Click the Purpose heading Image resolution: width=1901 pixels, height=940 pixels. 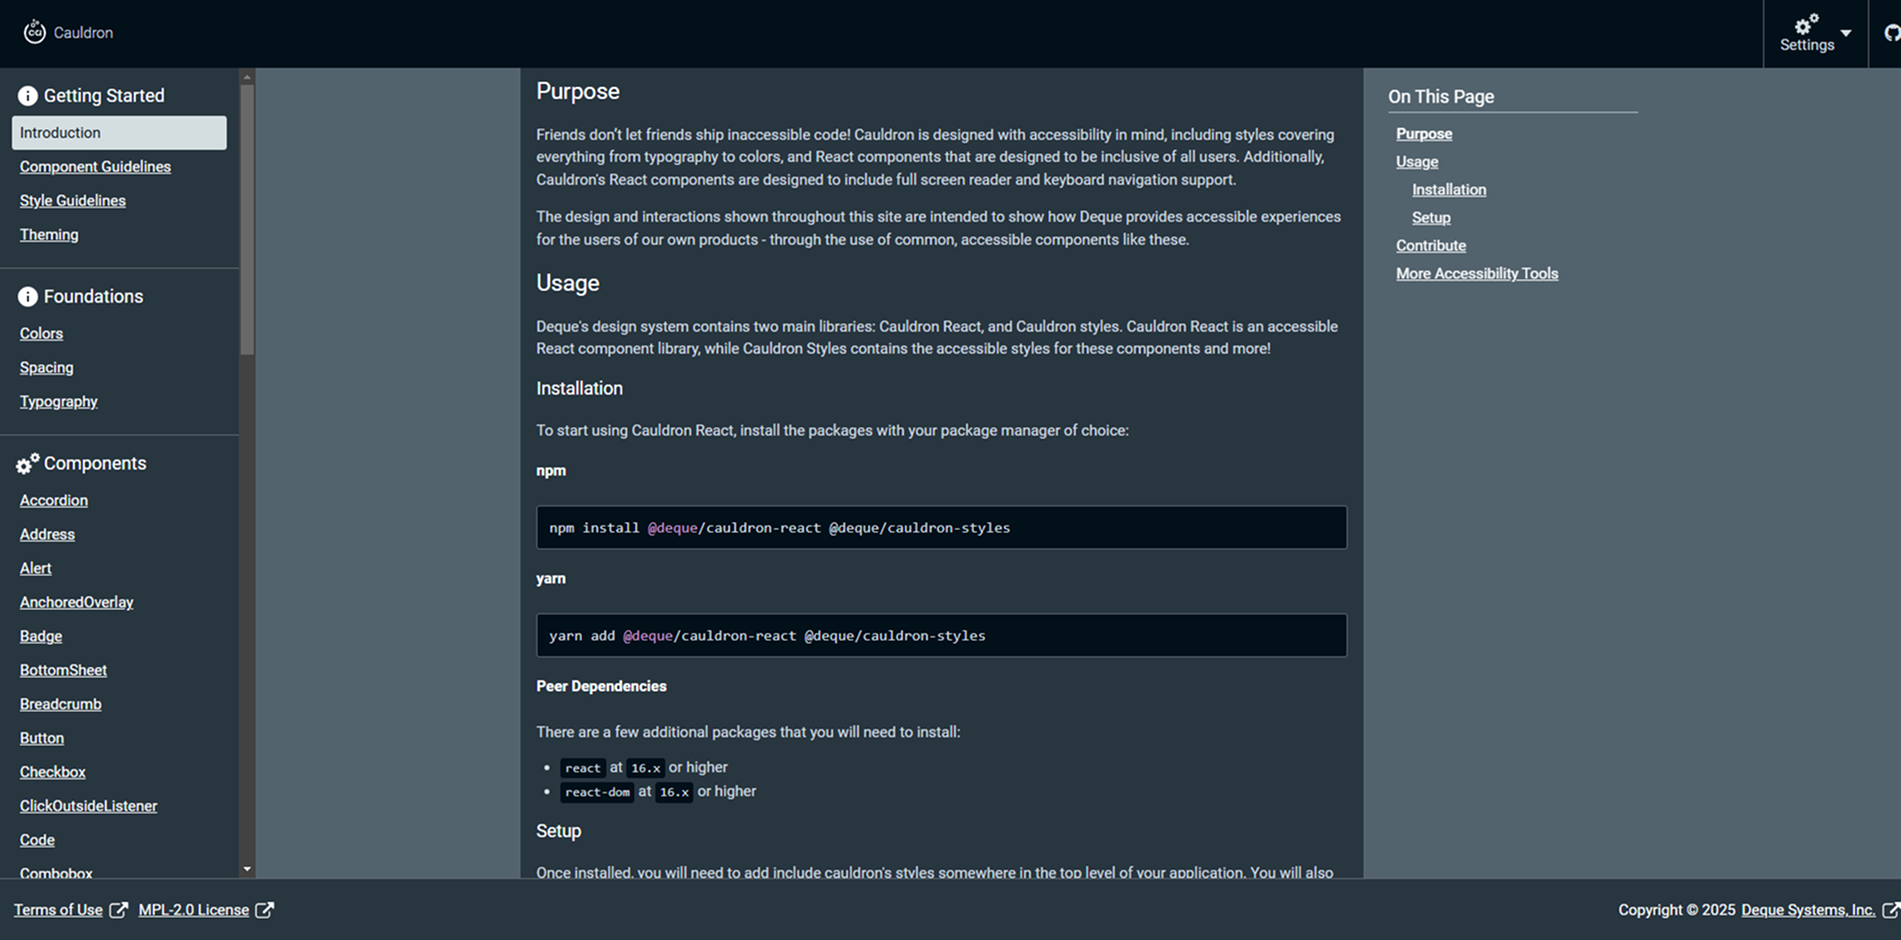578,92
